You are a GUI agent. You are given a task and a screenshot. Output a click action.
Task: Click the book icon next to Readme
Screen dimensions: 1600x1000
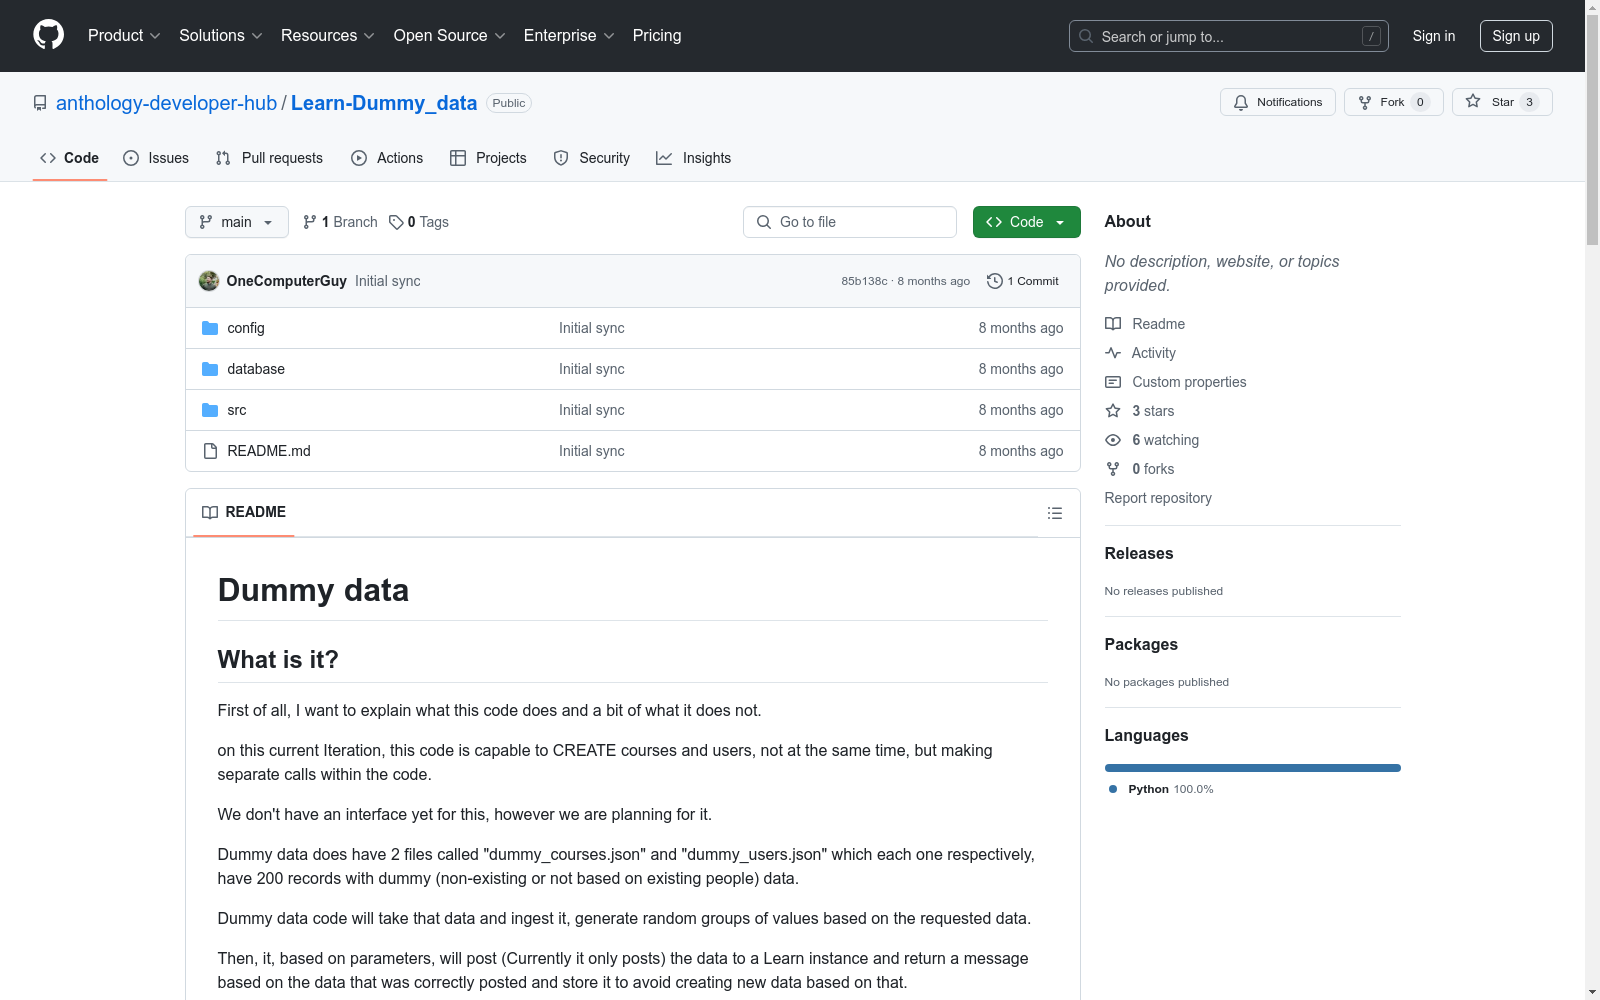point(1113,324)
